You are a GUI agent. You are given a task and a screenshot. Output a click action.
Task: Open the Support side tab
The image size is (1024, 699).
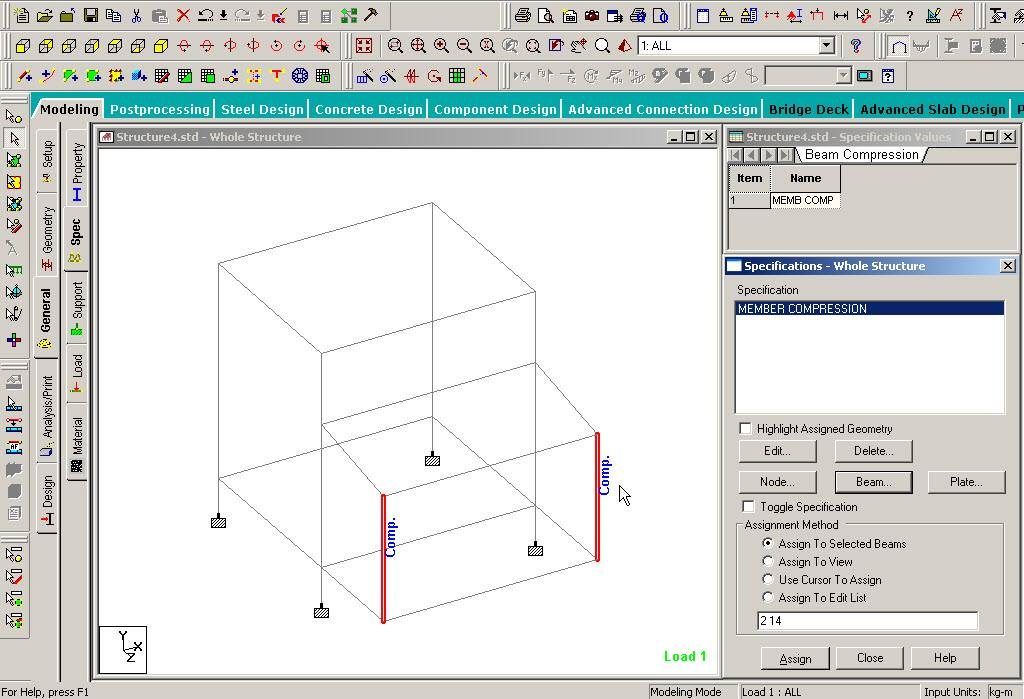[77, 309]
